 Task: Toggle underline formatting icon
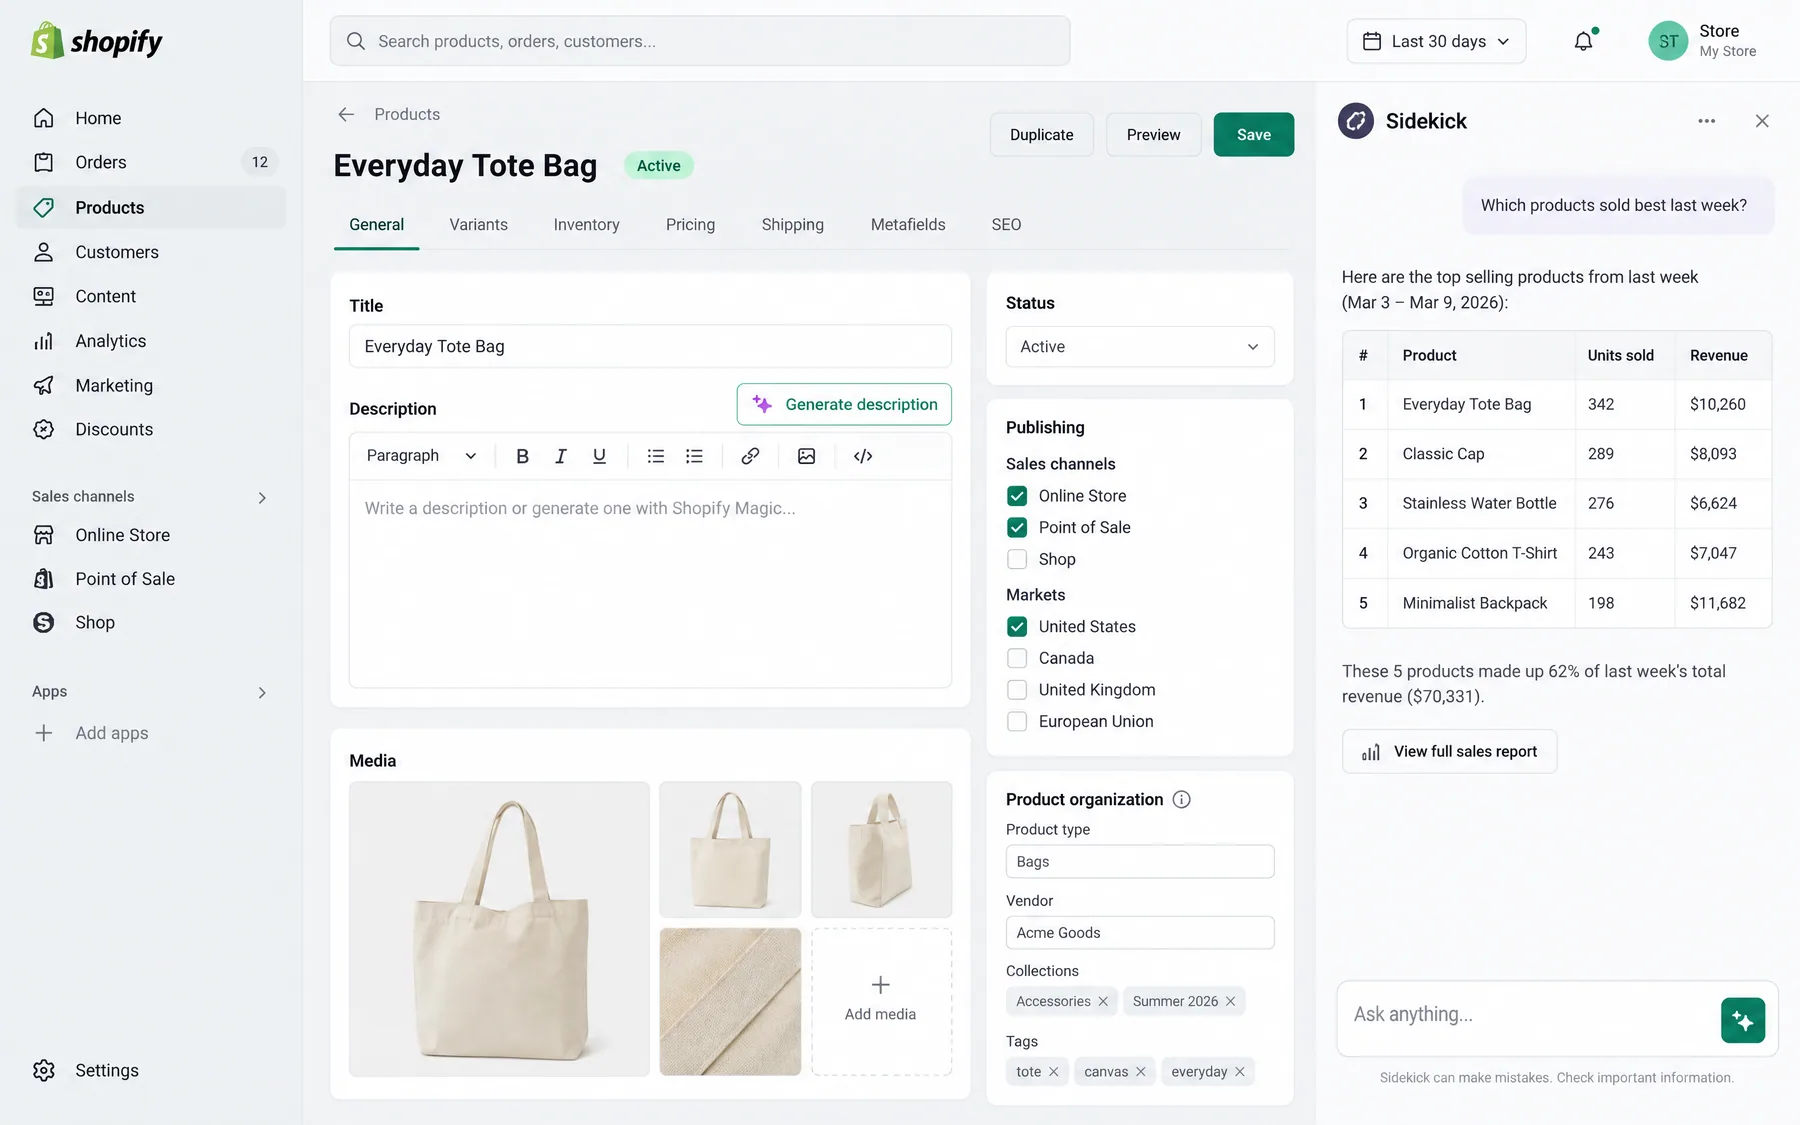click(599, 456)
